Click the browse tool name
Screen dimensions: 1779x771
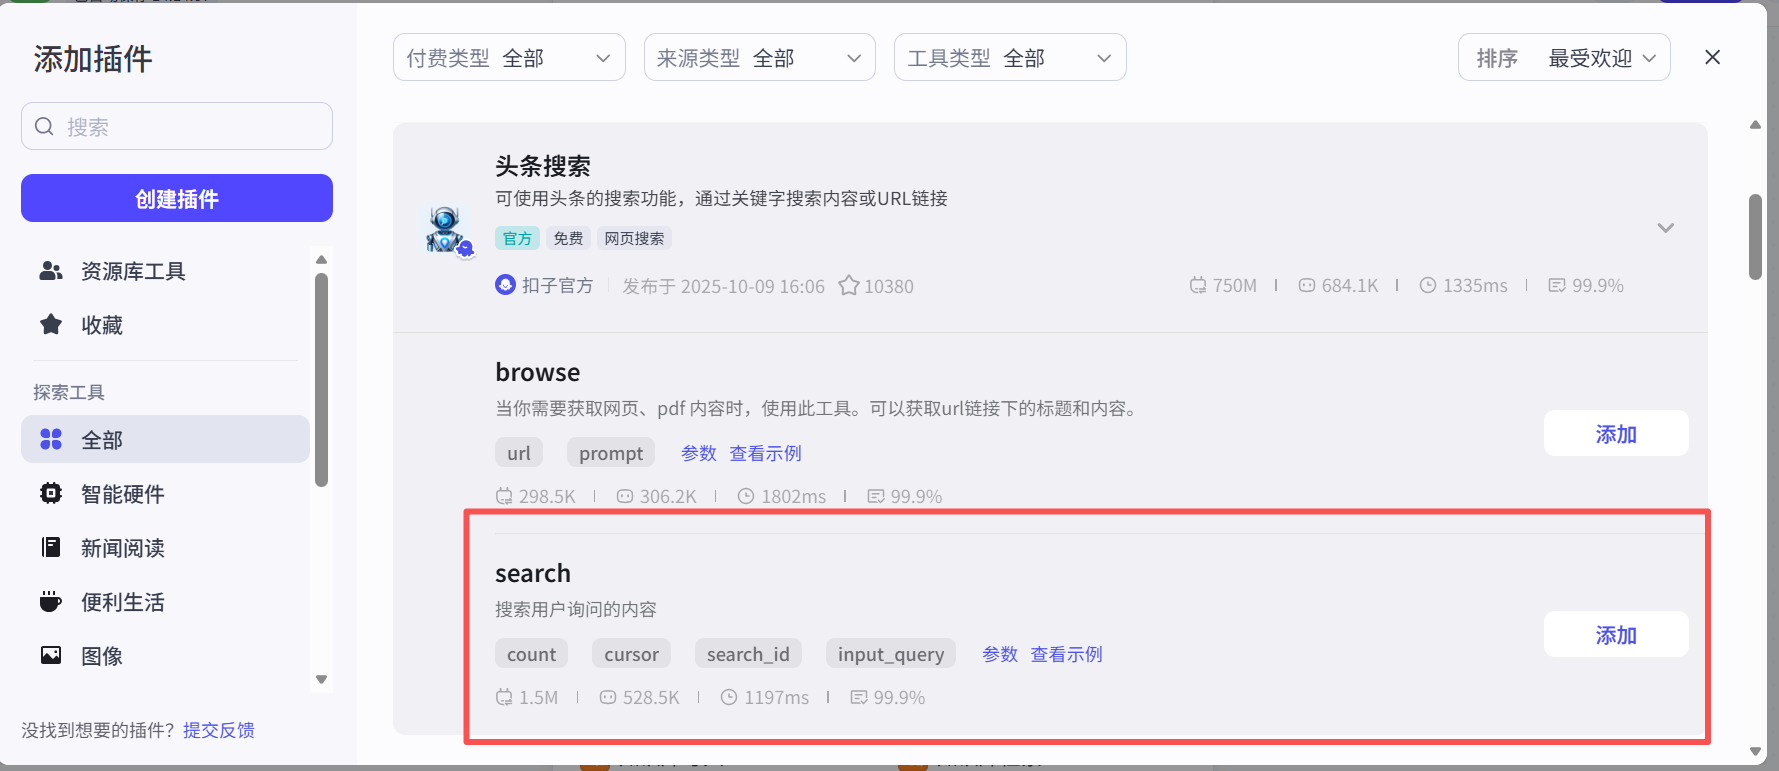click(x=538, y=372)
